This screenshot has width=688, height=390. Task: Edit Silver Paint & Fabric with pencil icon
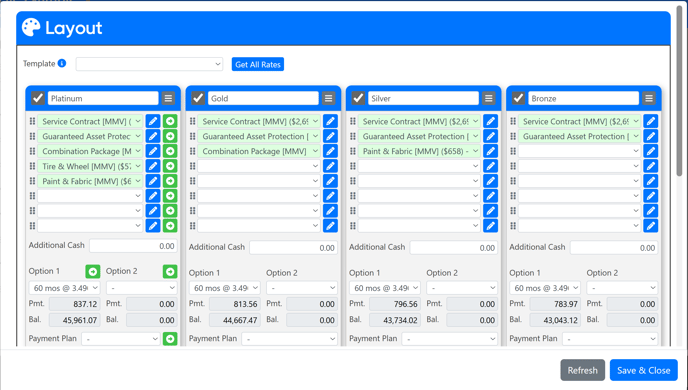tap(491, 151)
